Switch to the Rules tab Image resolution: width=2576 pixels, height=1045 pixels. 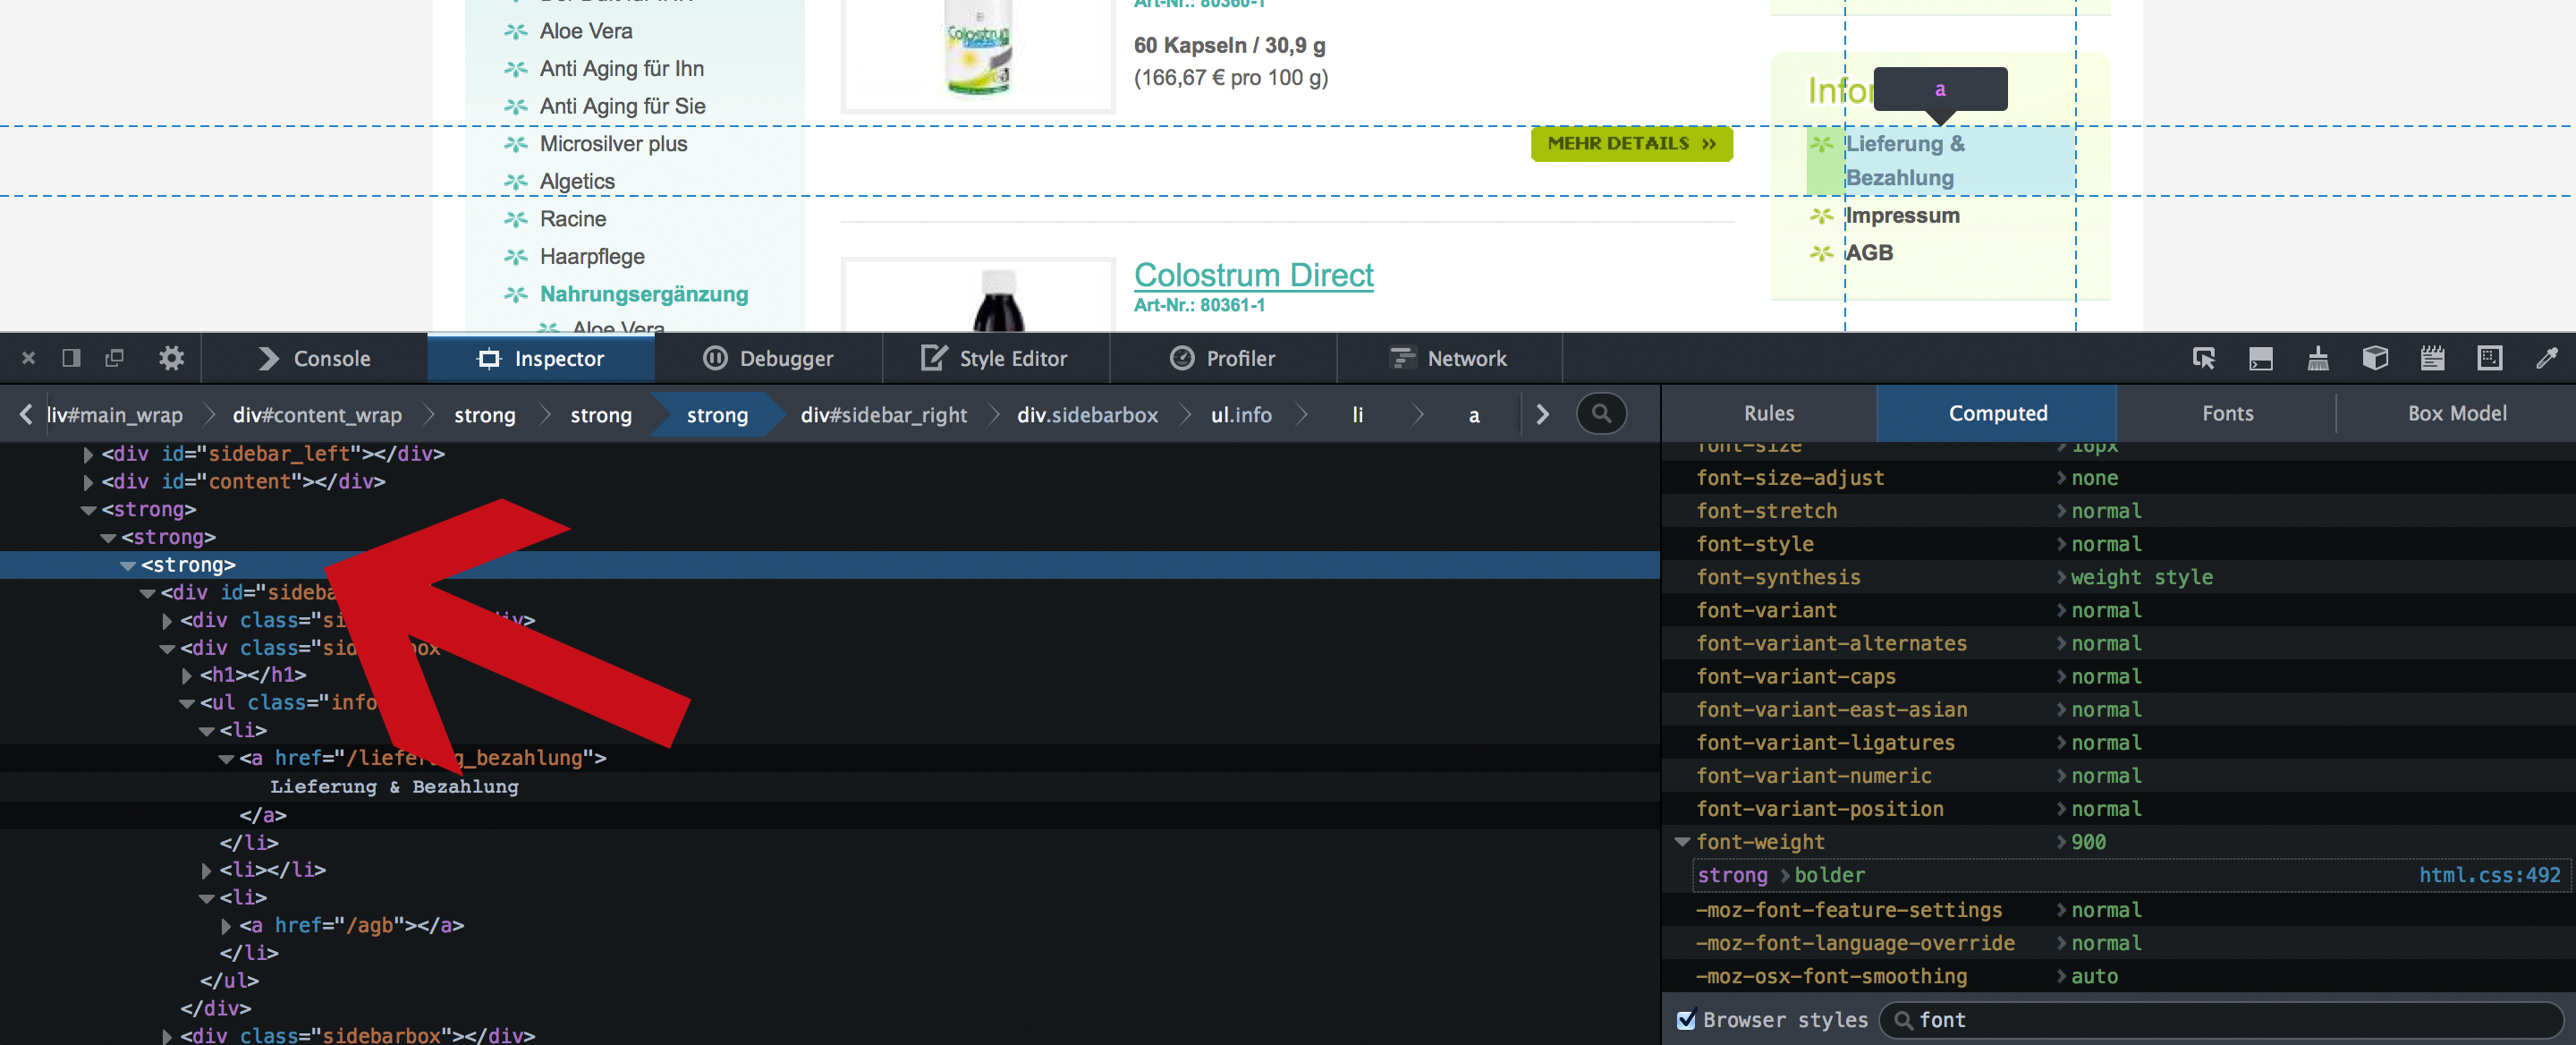[x=1768, y=414]
